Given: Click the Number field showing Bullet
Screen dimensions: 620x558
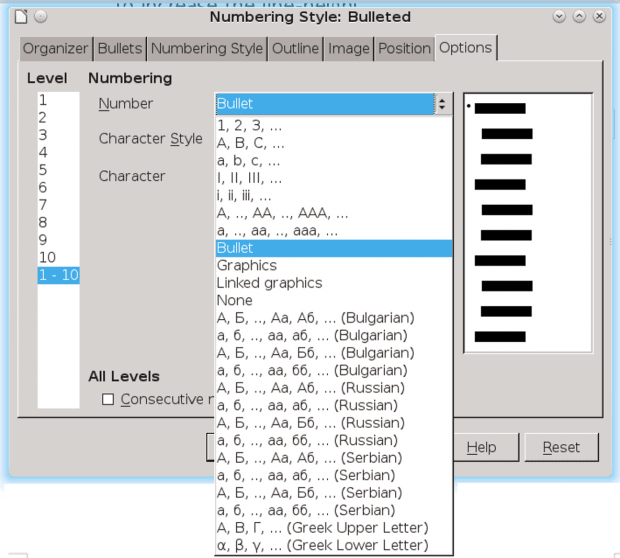Looking at the screenshot, I should (325, 104).
